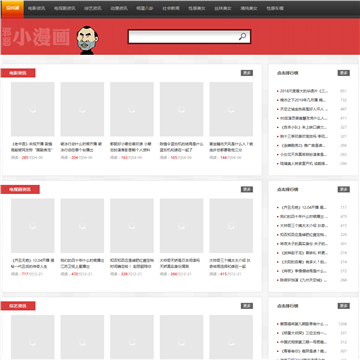Open 明星八卦 in top navigation bar
The image size is (360, 360).
pos(145,8)
